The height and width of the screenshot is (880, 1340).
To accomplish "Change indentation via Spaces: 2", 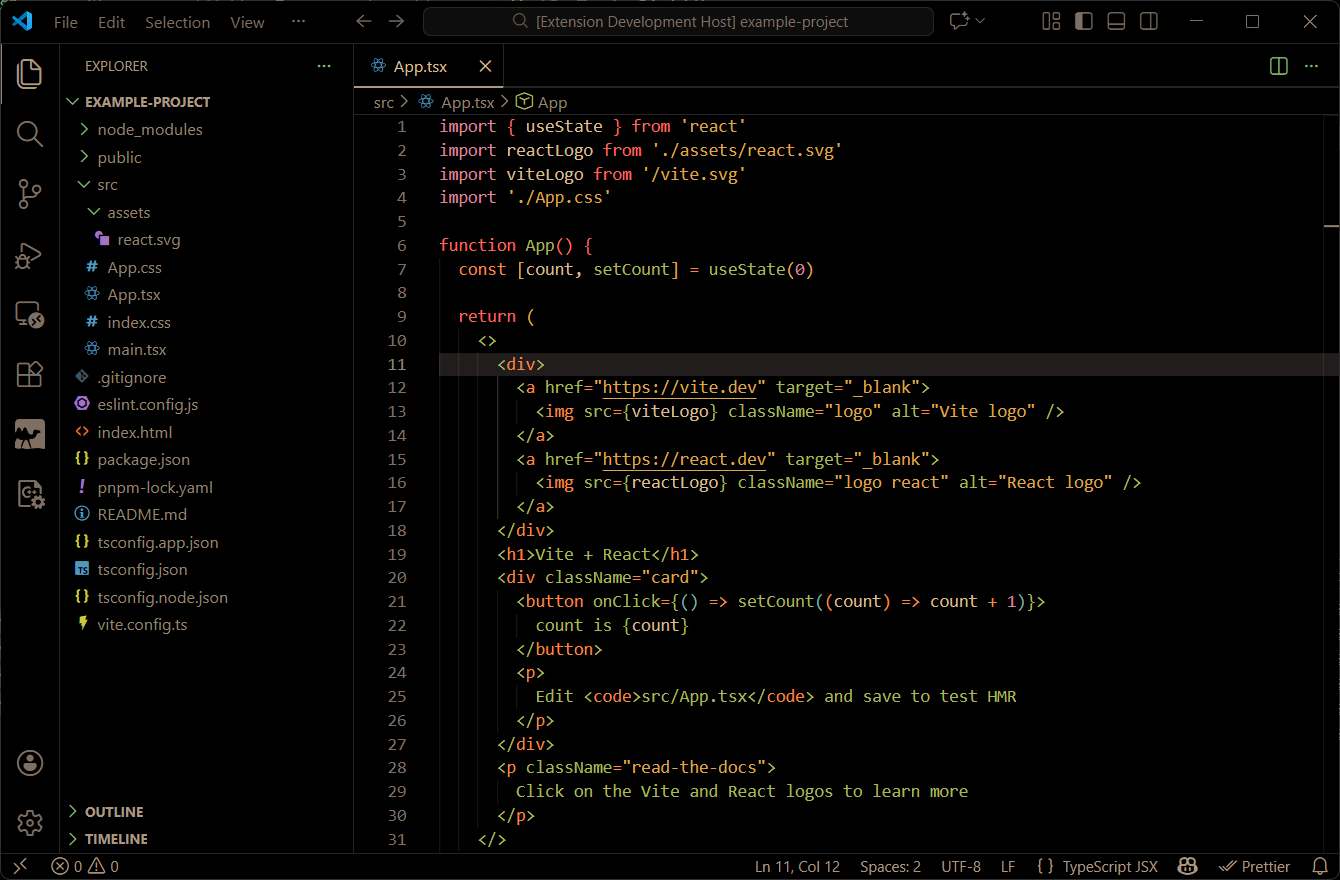I will 890,867.
